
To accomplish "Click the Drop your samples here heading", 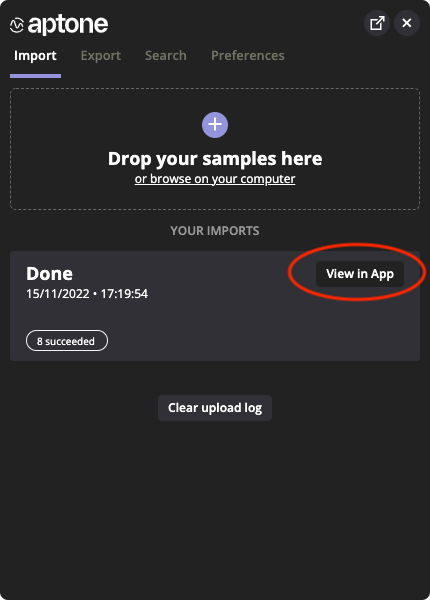I will tap(215, 159).
